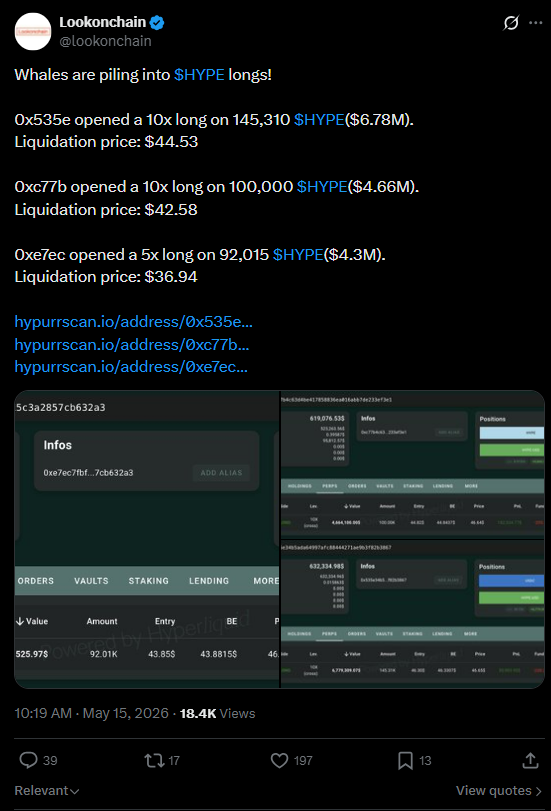Click the bookmark count 13
This screenshot has width=551, height=811.
click(425, 760)
